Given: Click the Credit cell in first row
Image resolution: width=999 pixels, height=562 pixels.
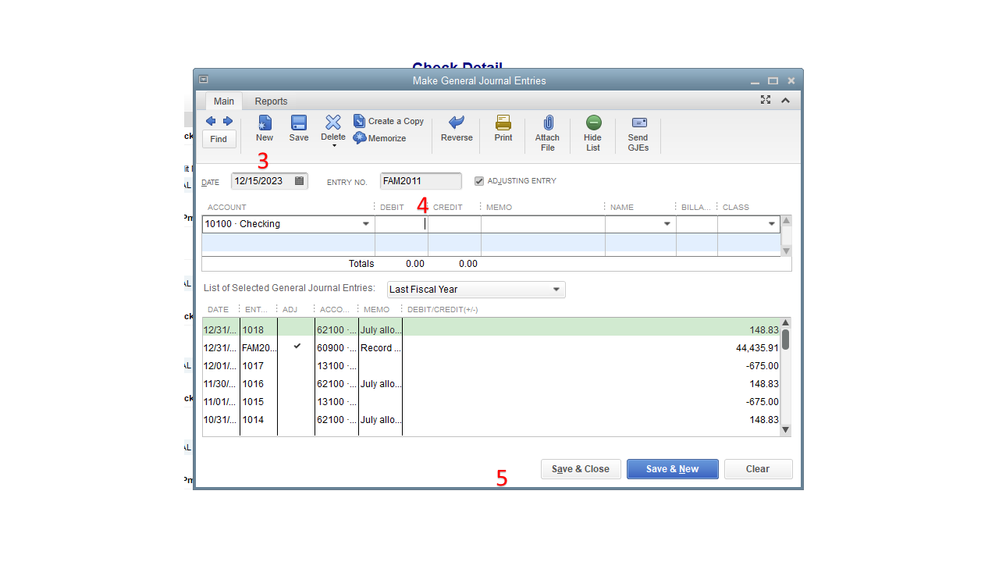Looking at the screenshot, I should 454,224.
